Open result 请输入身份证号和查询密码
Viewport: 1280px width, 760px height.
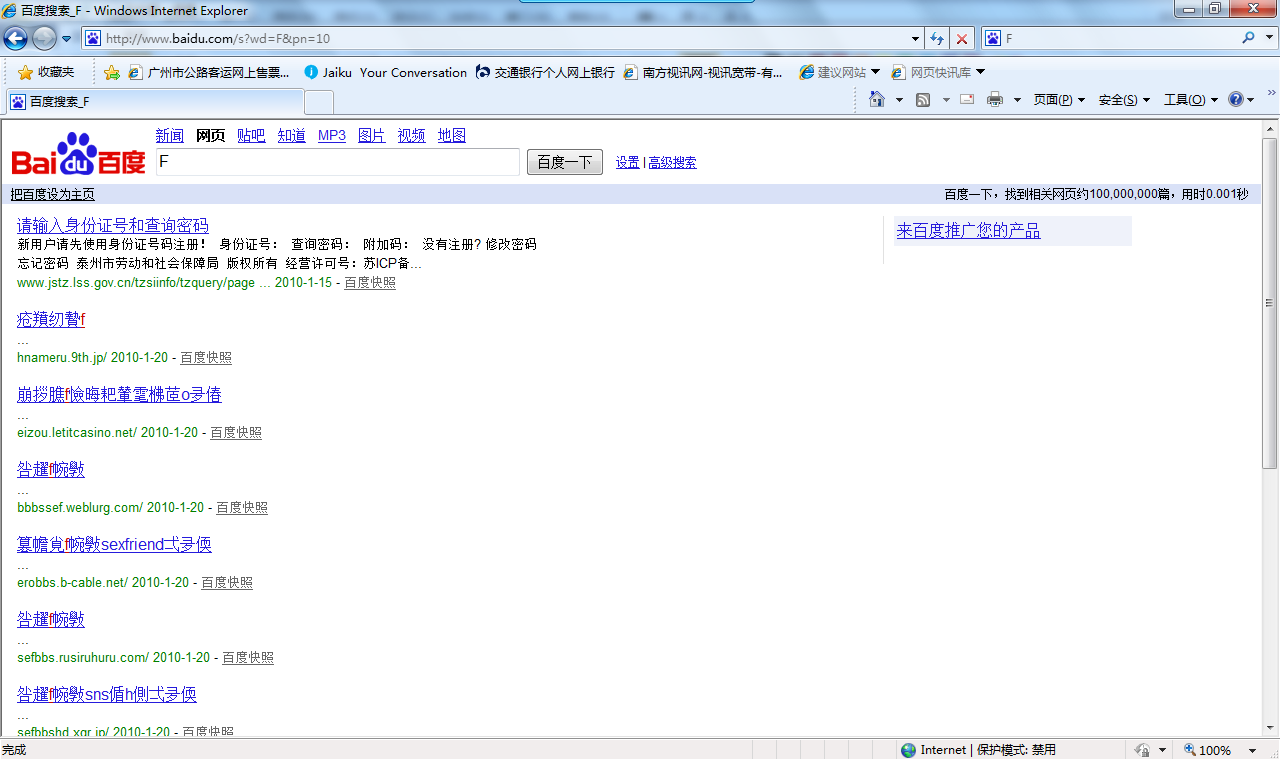click(113, 226)
